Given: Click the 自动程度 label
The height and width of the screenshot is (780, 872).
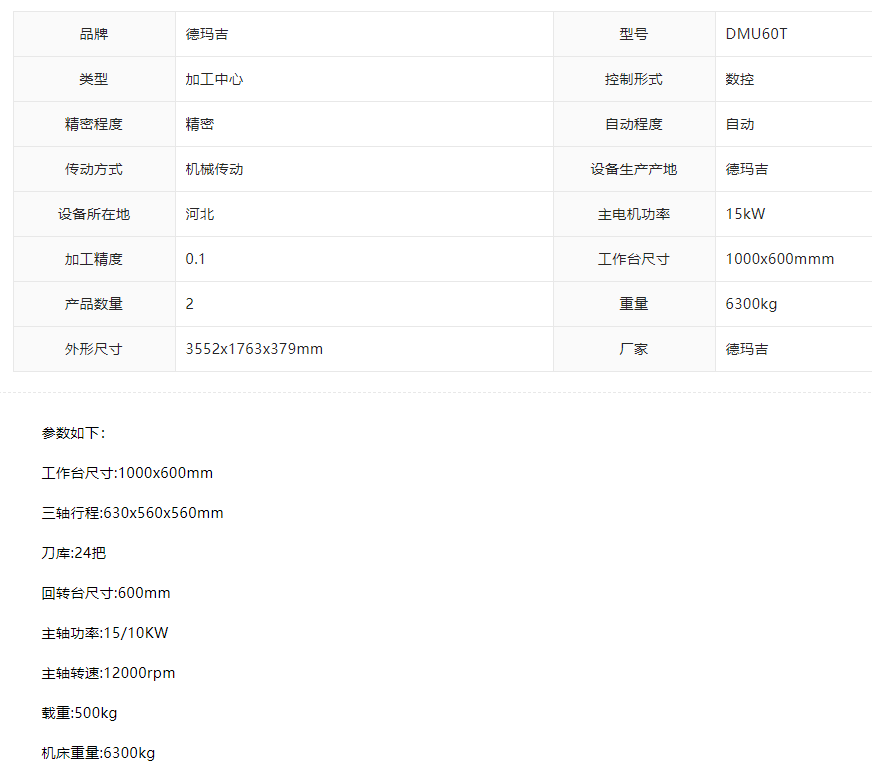Looking at the screenshot, I should (634, 124).
